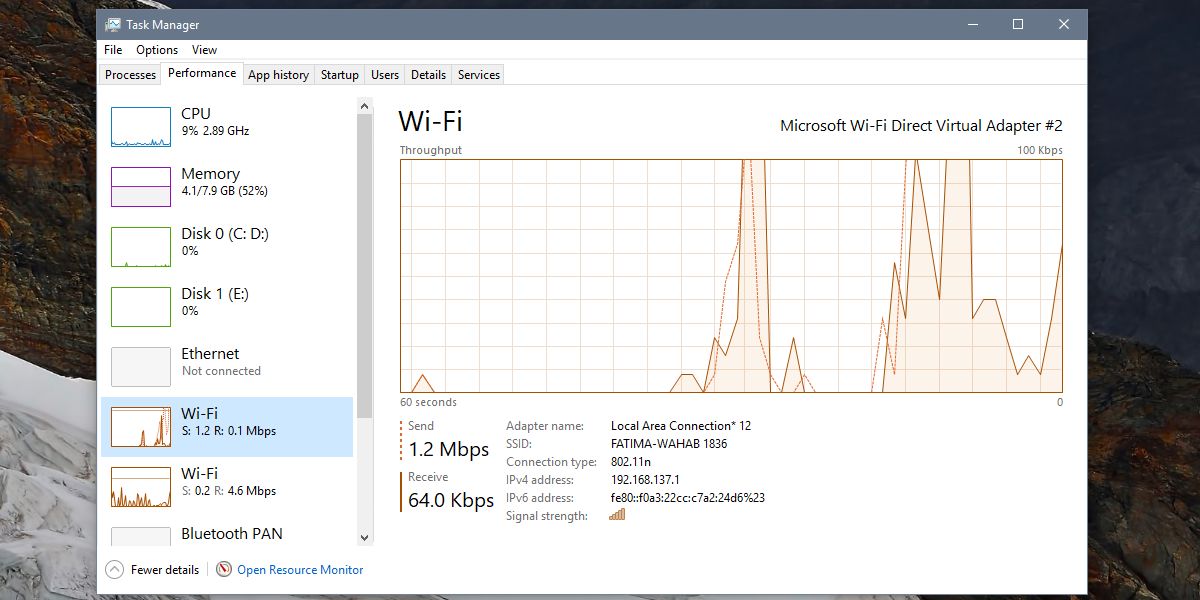
Task: Click adapter name Local Area Connection* 12
Action: (681, 426)
